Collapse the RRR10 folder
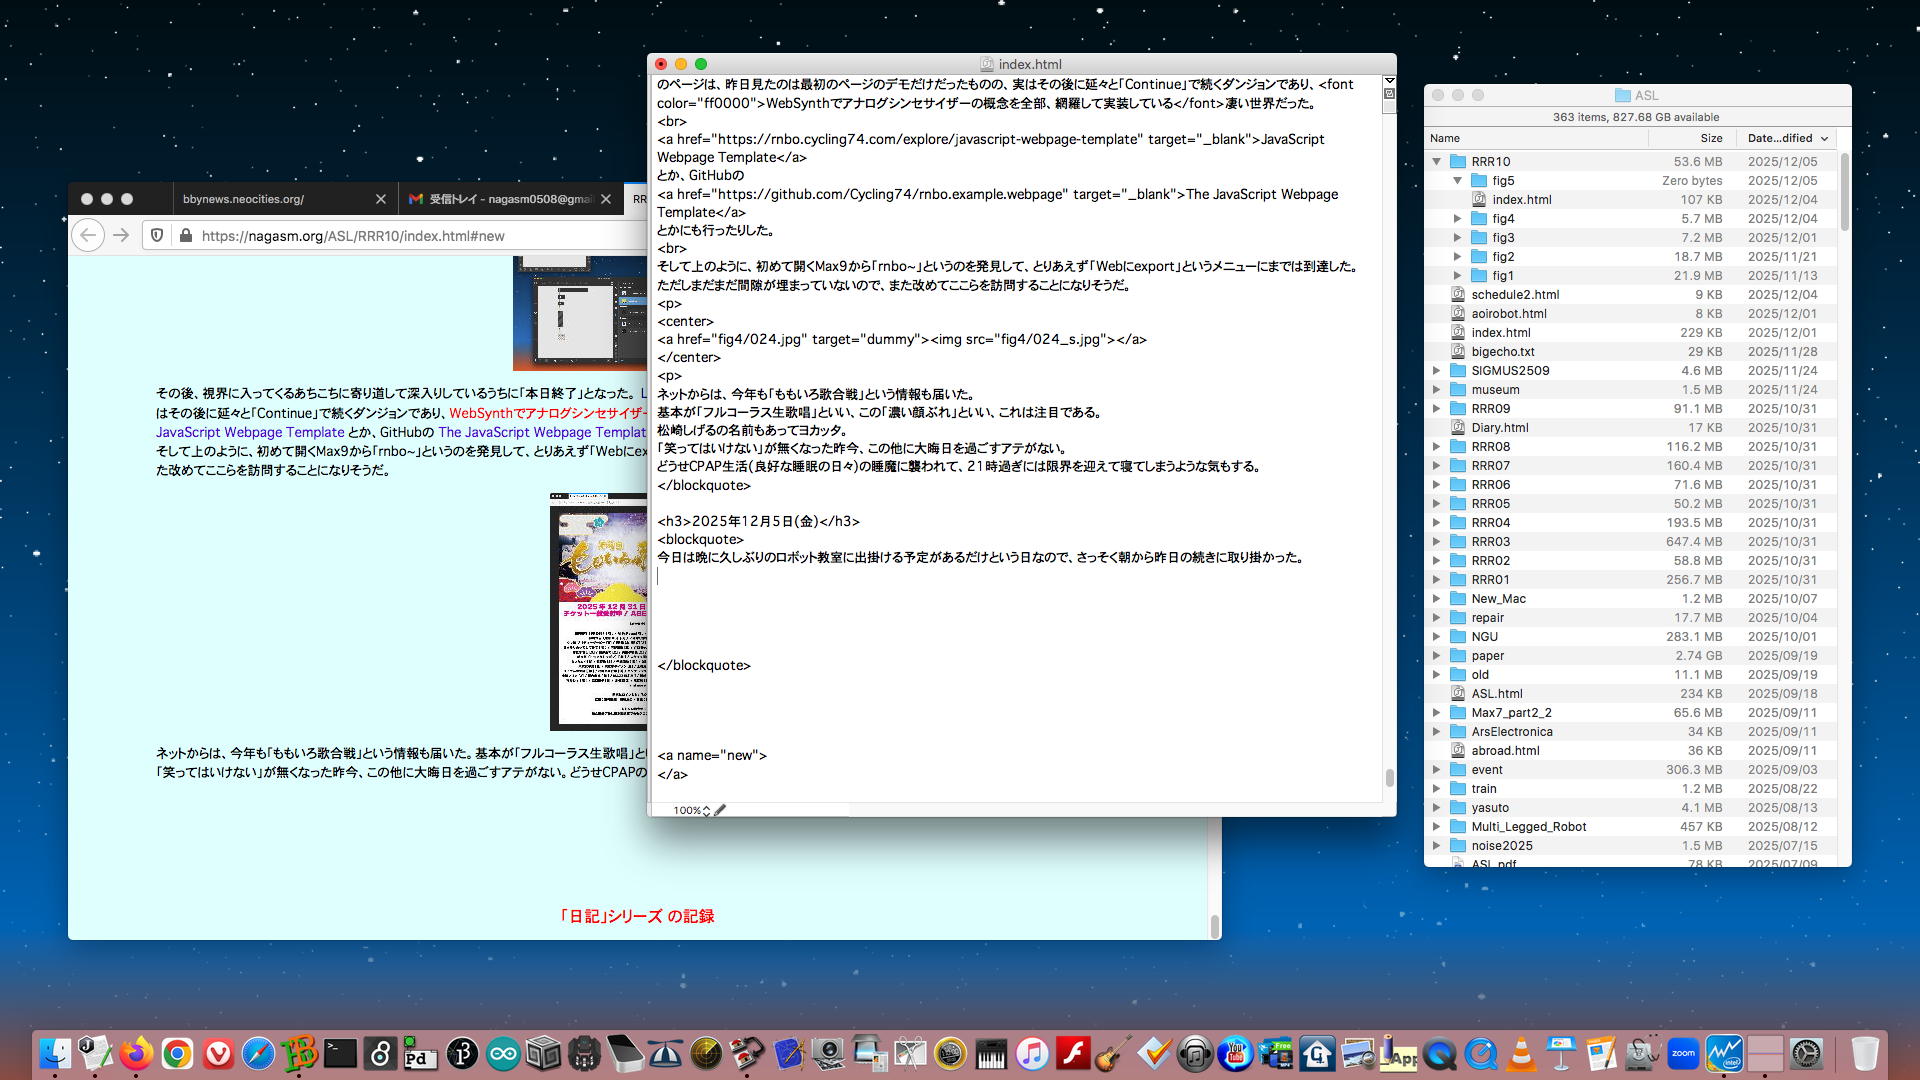 [1437, 161]
